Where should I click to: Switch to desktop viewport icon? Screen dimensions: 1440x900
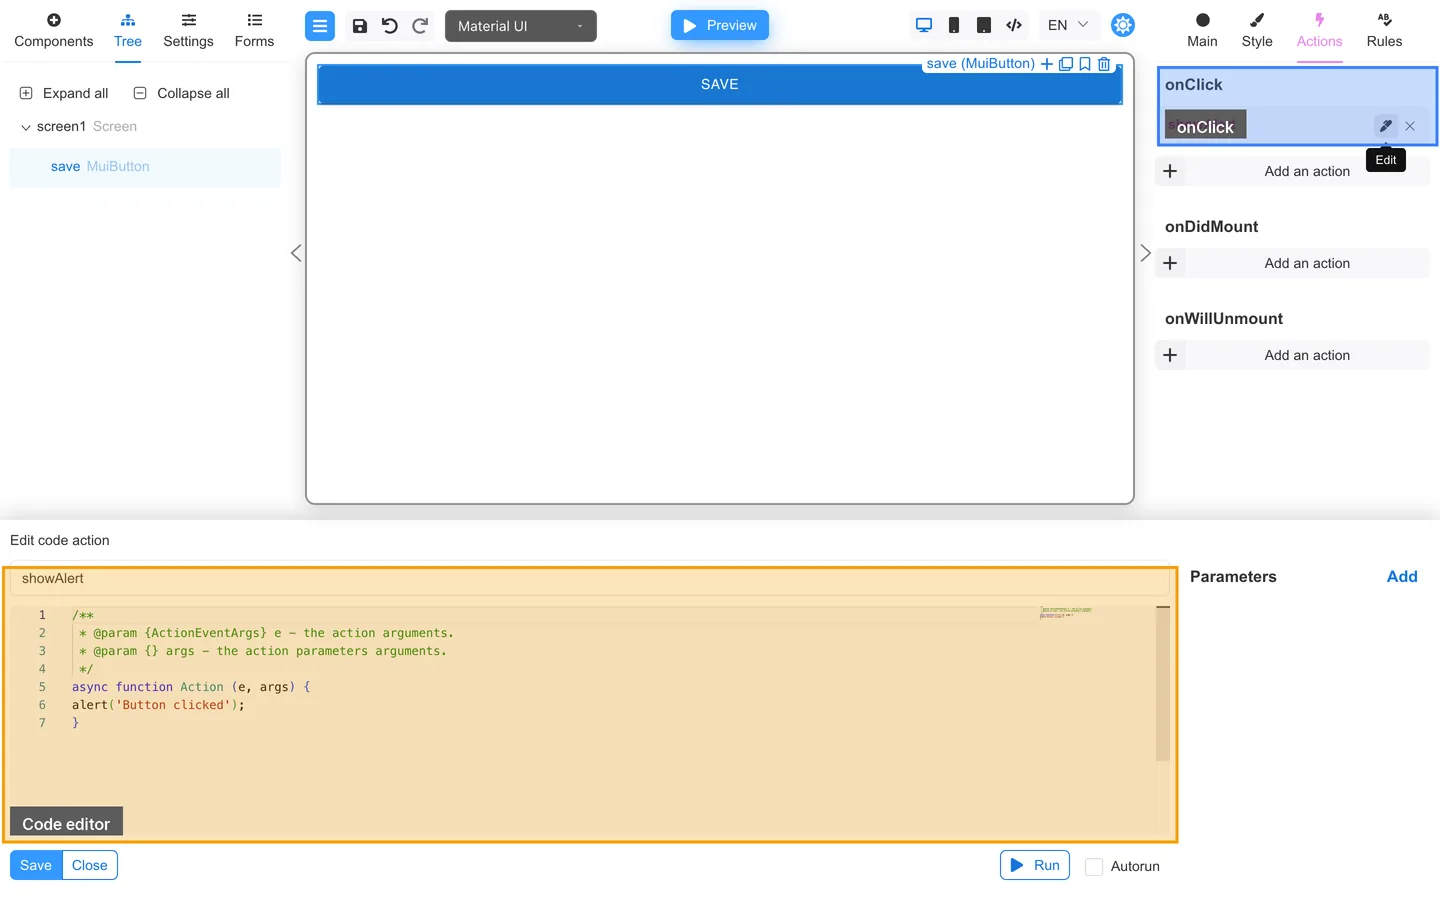click(x=924, y=25)
